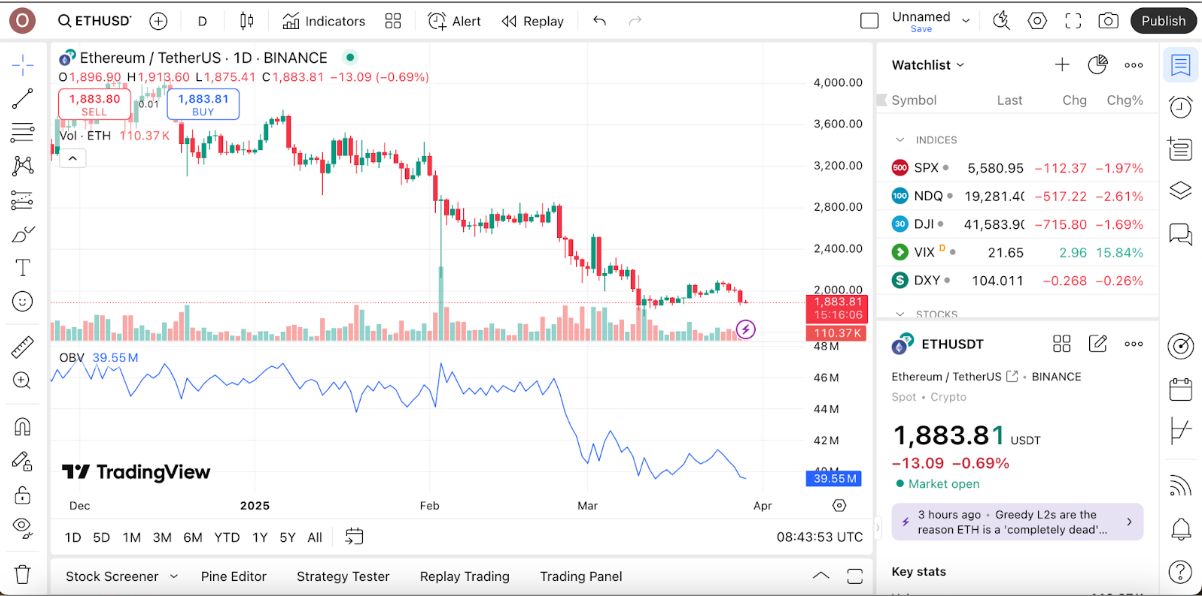1202x596 pixels.
Task: Take a chart snapshot with camera icon
Action: point(1108,21)
